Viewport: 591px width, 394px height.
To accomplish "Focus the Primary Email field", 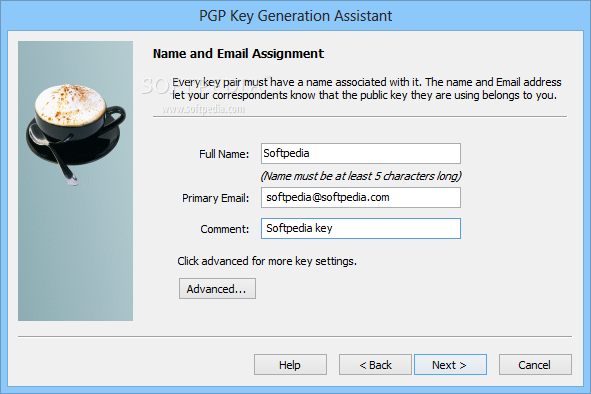I will pyautogui.click(x=361, y=198).
